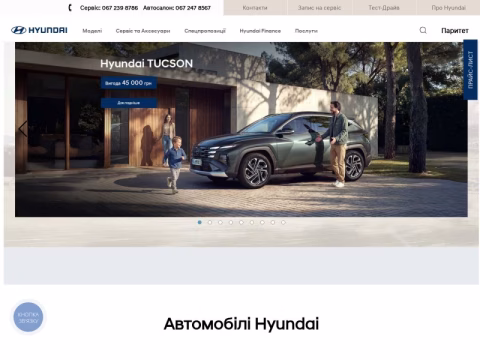
Task: Go to previous slide arrow
Action: point(23,129)
